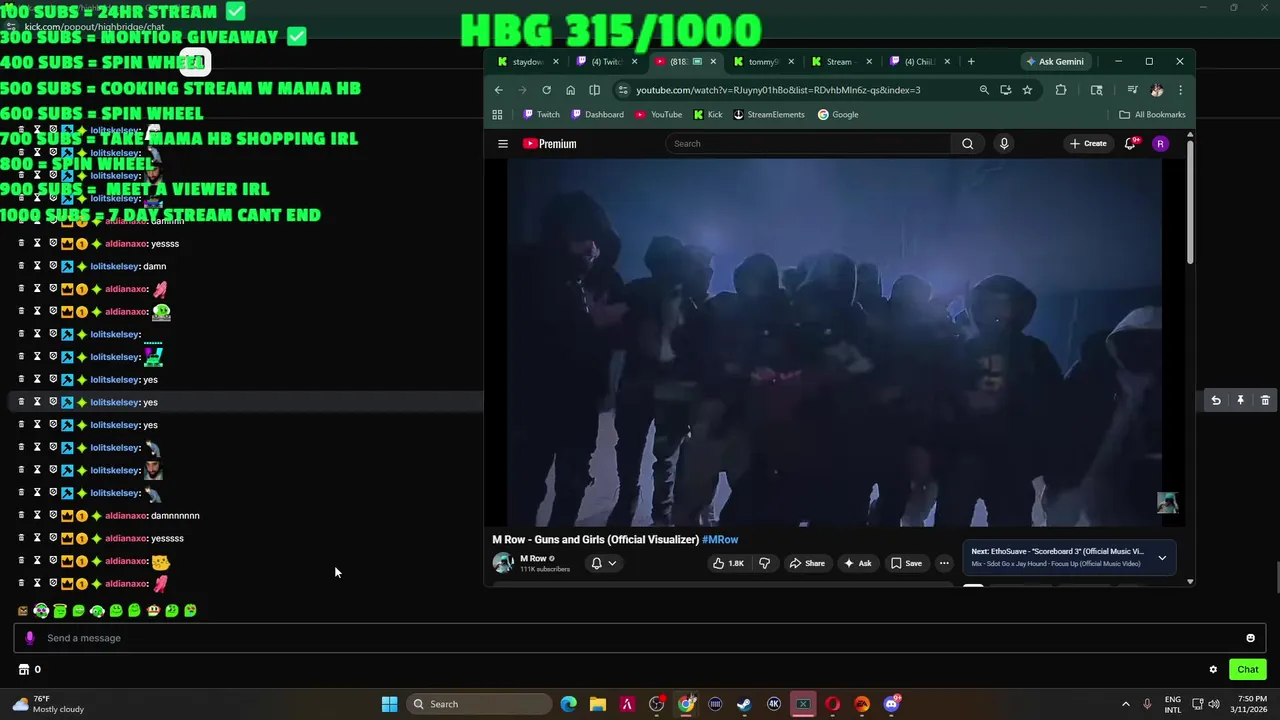Click the pin icon on highlighted message
This screenshot has height=720, width=1280.
pos(1240,400)
